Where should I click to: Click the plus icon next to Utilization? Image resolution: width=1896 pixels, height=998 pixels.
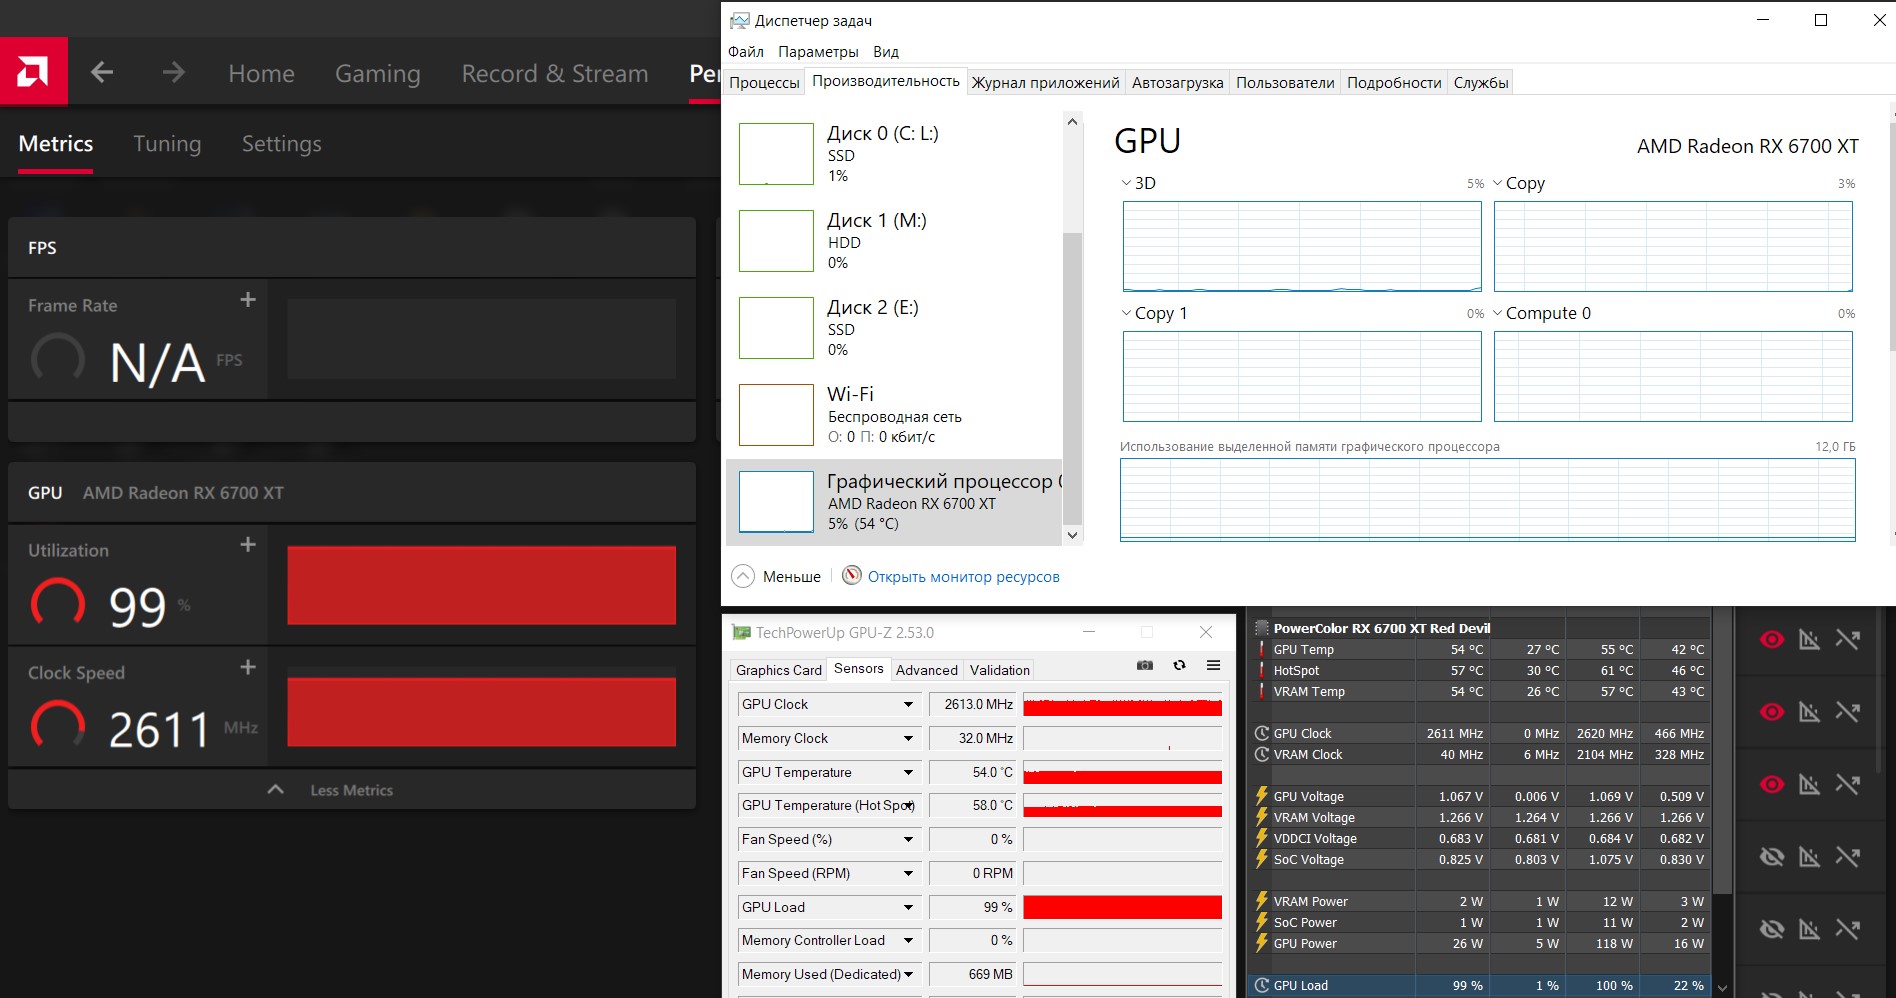248,545
